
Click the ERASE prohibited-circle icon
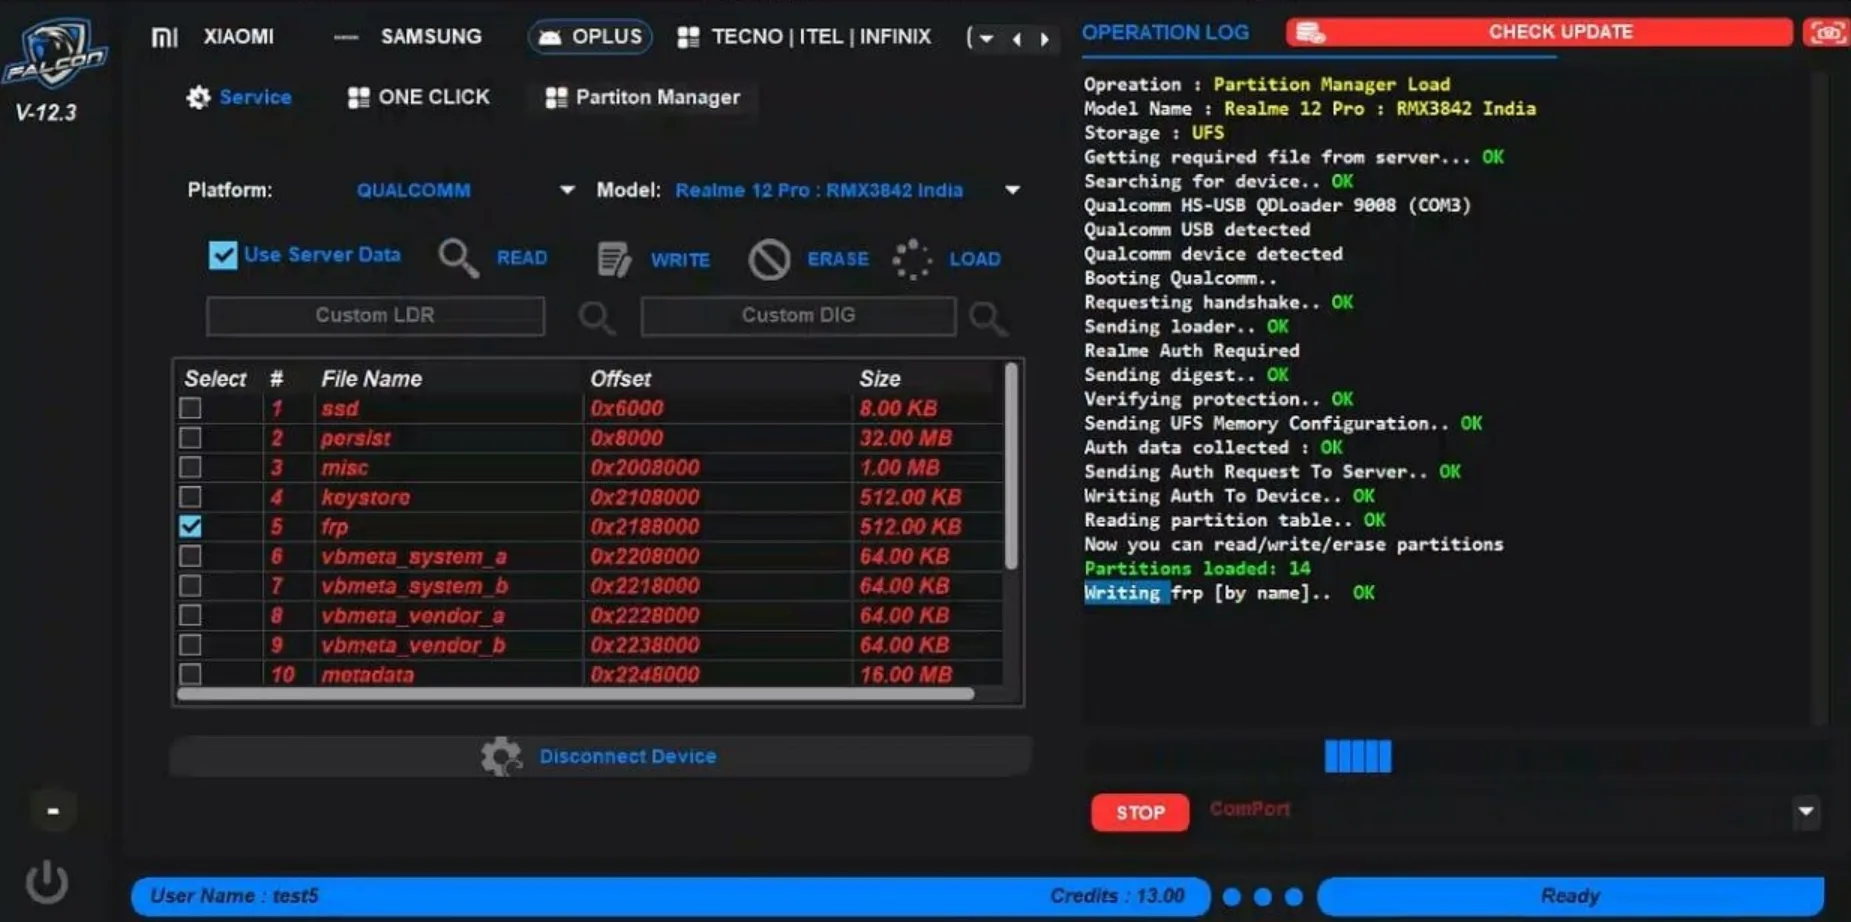(x=769, y=259)
